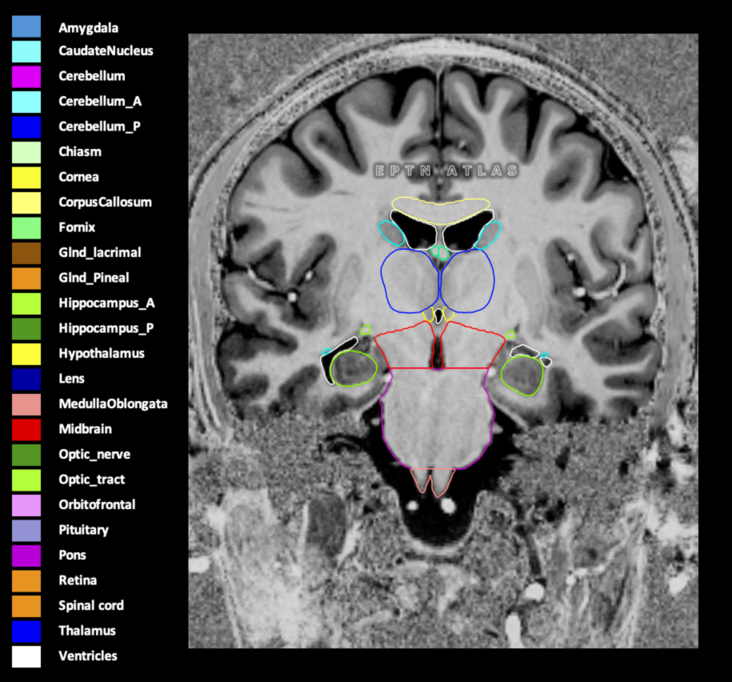Pick the Hypothalamus yellow swatch

26,354
